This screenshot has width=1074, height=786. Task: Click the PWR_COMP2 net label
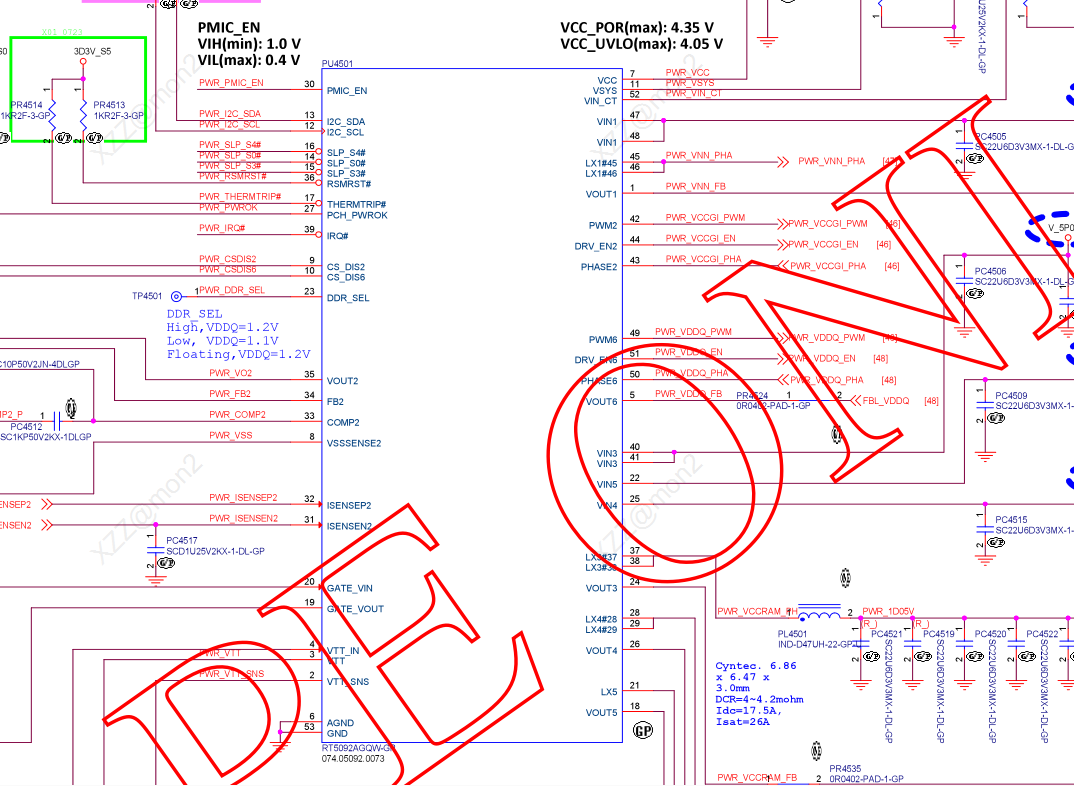pos(238,414)
